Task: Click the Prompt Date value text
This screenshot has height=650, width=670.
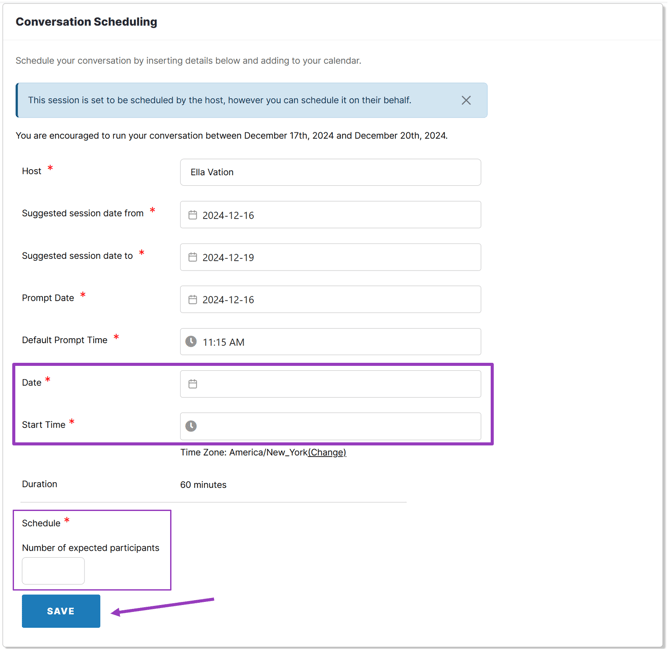Action: click(228, 300)
